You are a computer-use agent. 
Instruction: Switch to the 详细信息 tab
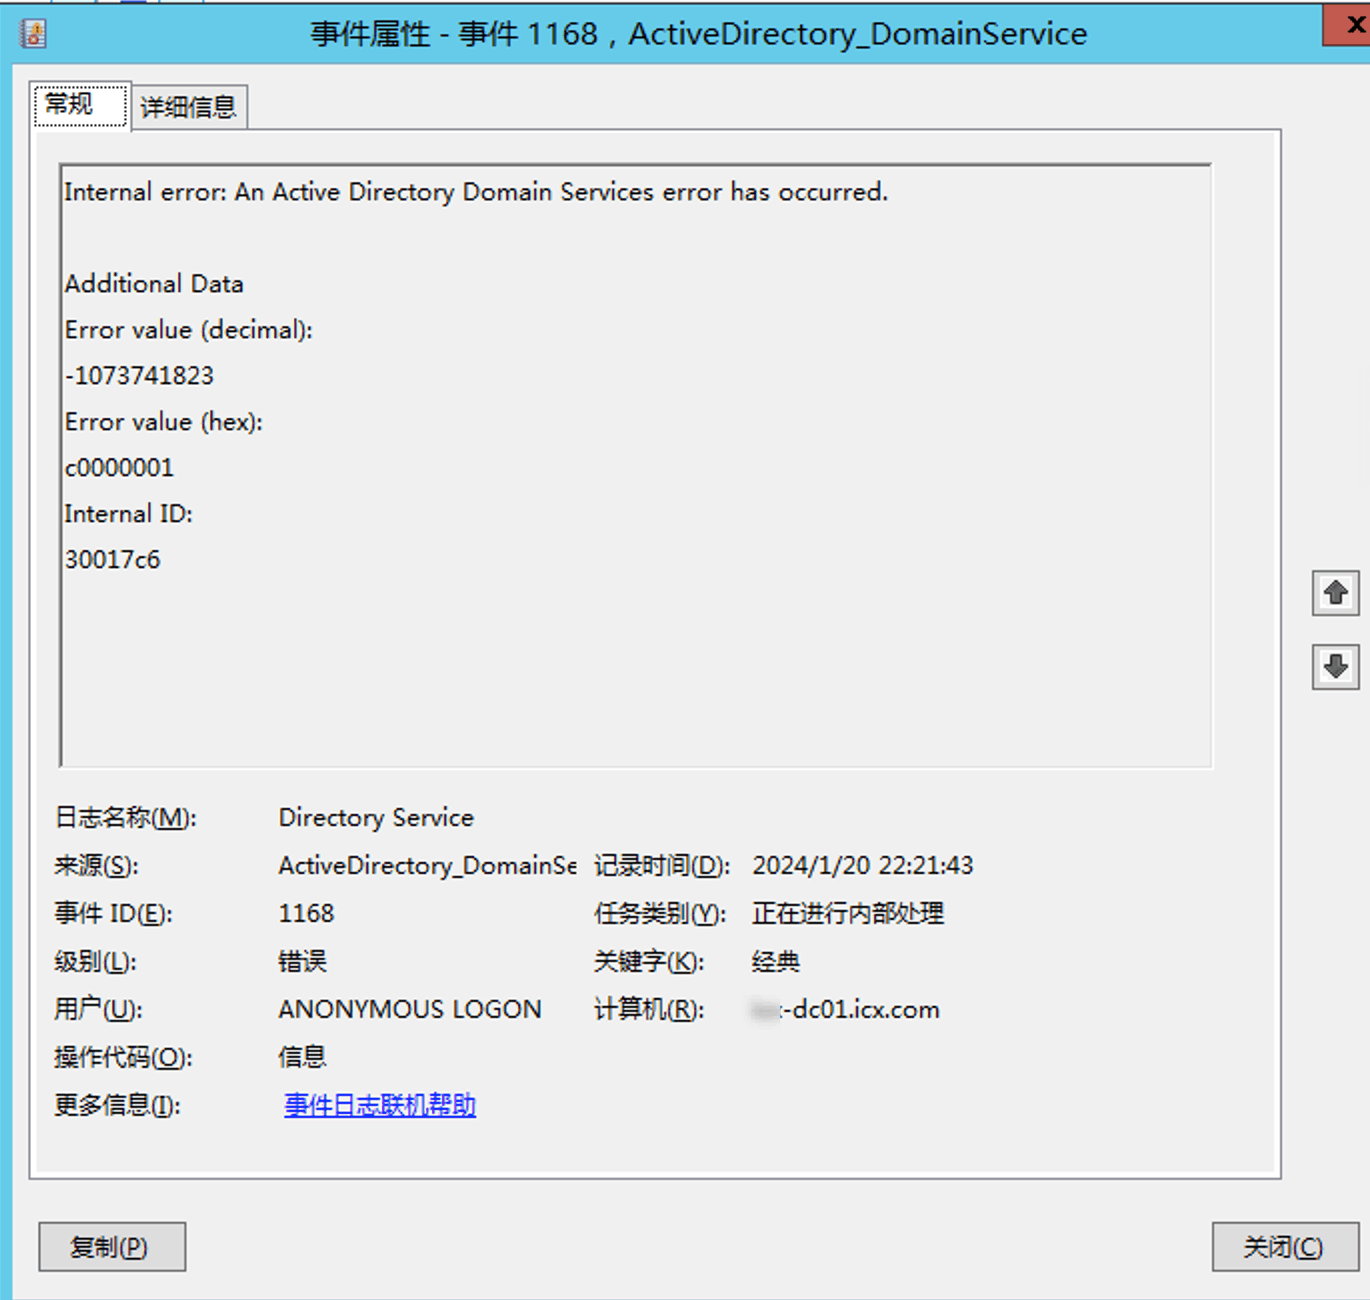[x=189, y=107]
